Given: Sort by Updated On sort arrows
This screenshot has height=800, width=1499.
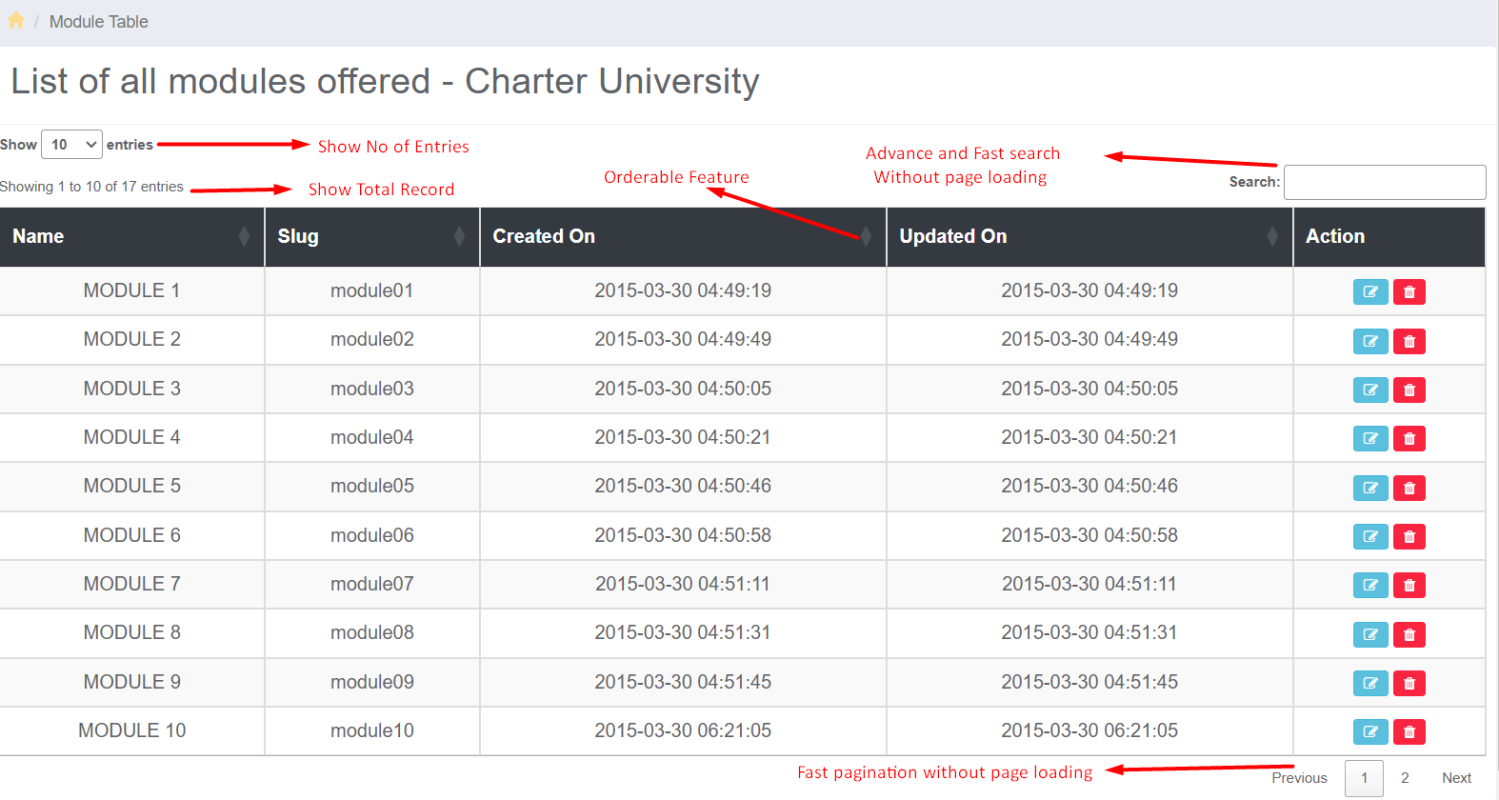Looking at the screenshot, I should (1272, 237).
